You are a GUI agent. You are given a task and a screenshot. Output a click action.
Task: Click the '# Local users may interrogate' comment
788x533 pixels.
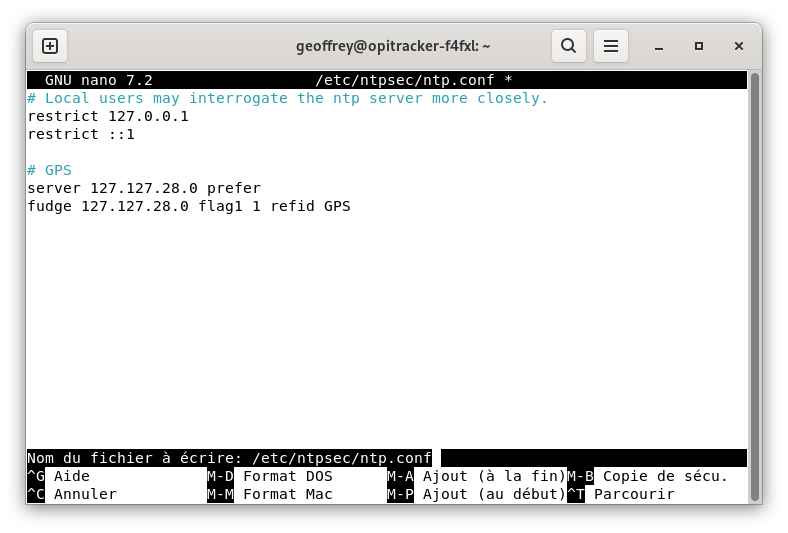pyautogui.click(x=287, y=98)
